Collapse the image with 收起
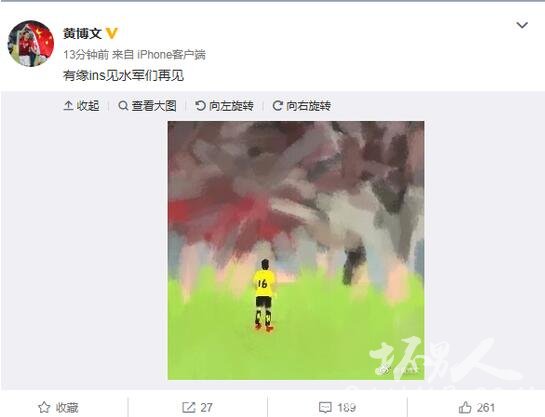 point(81,106)
